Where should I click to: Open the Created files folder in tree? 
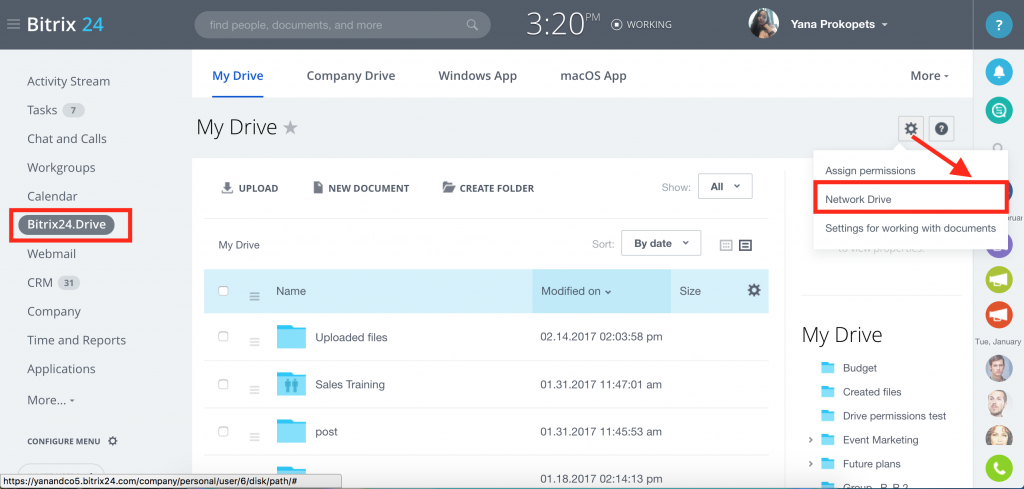872,392
